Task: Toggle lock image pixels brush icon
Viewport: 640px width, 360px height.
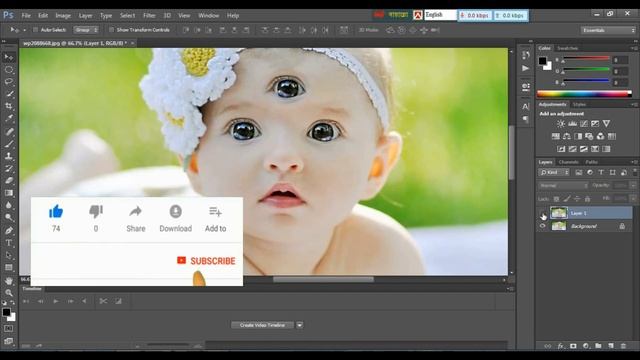Action: click(x=567, y=199)
